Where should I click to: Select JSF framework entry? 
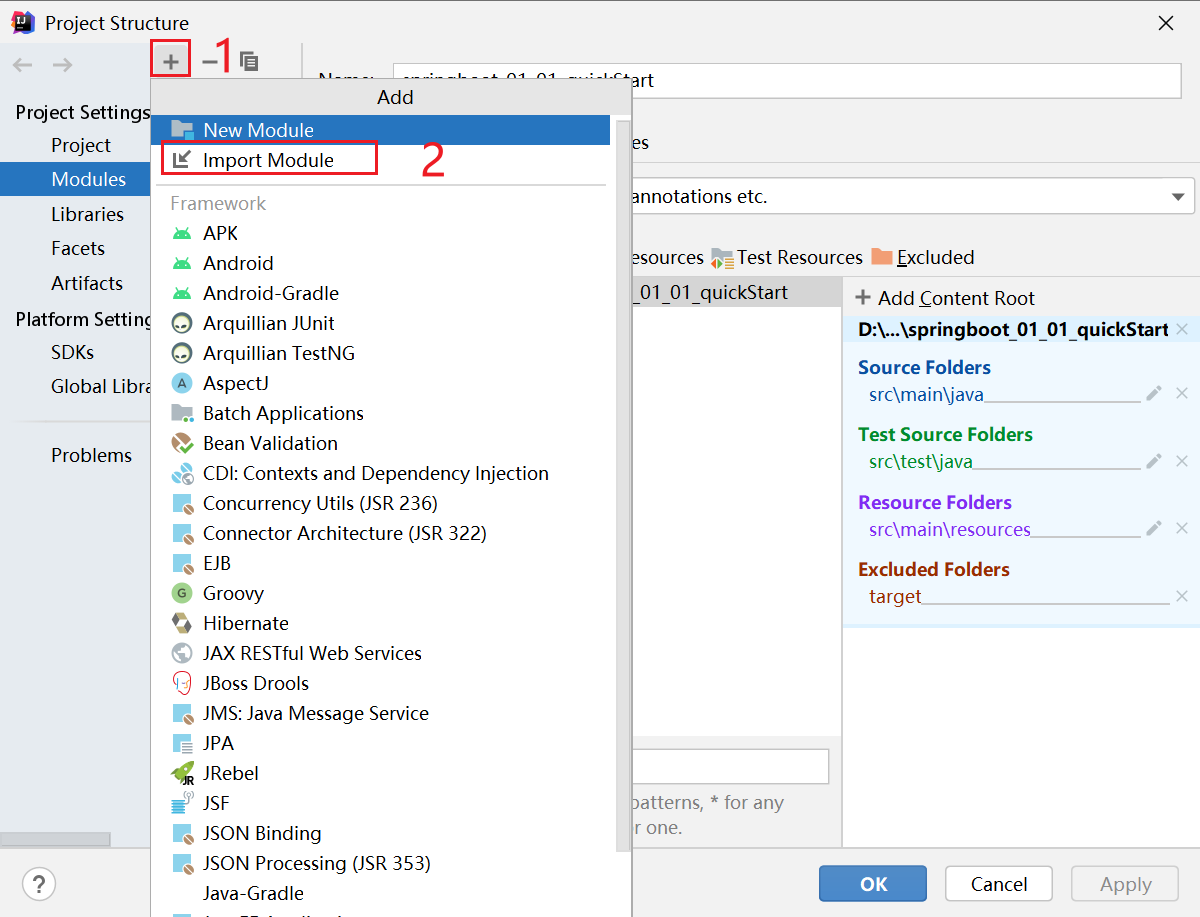380,803
